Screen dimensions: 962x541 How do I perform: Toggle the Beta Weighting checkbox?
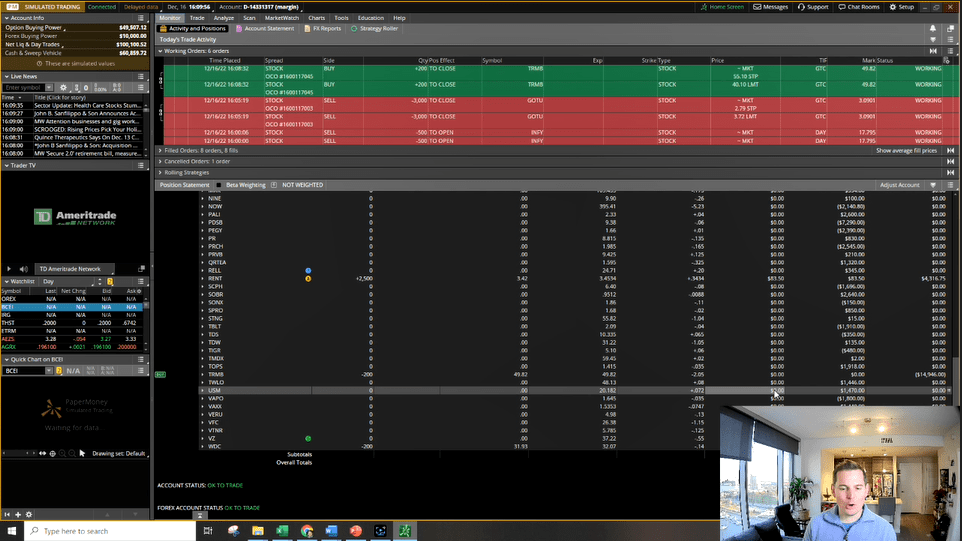coord(219,185)
